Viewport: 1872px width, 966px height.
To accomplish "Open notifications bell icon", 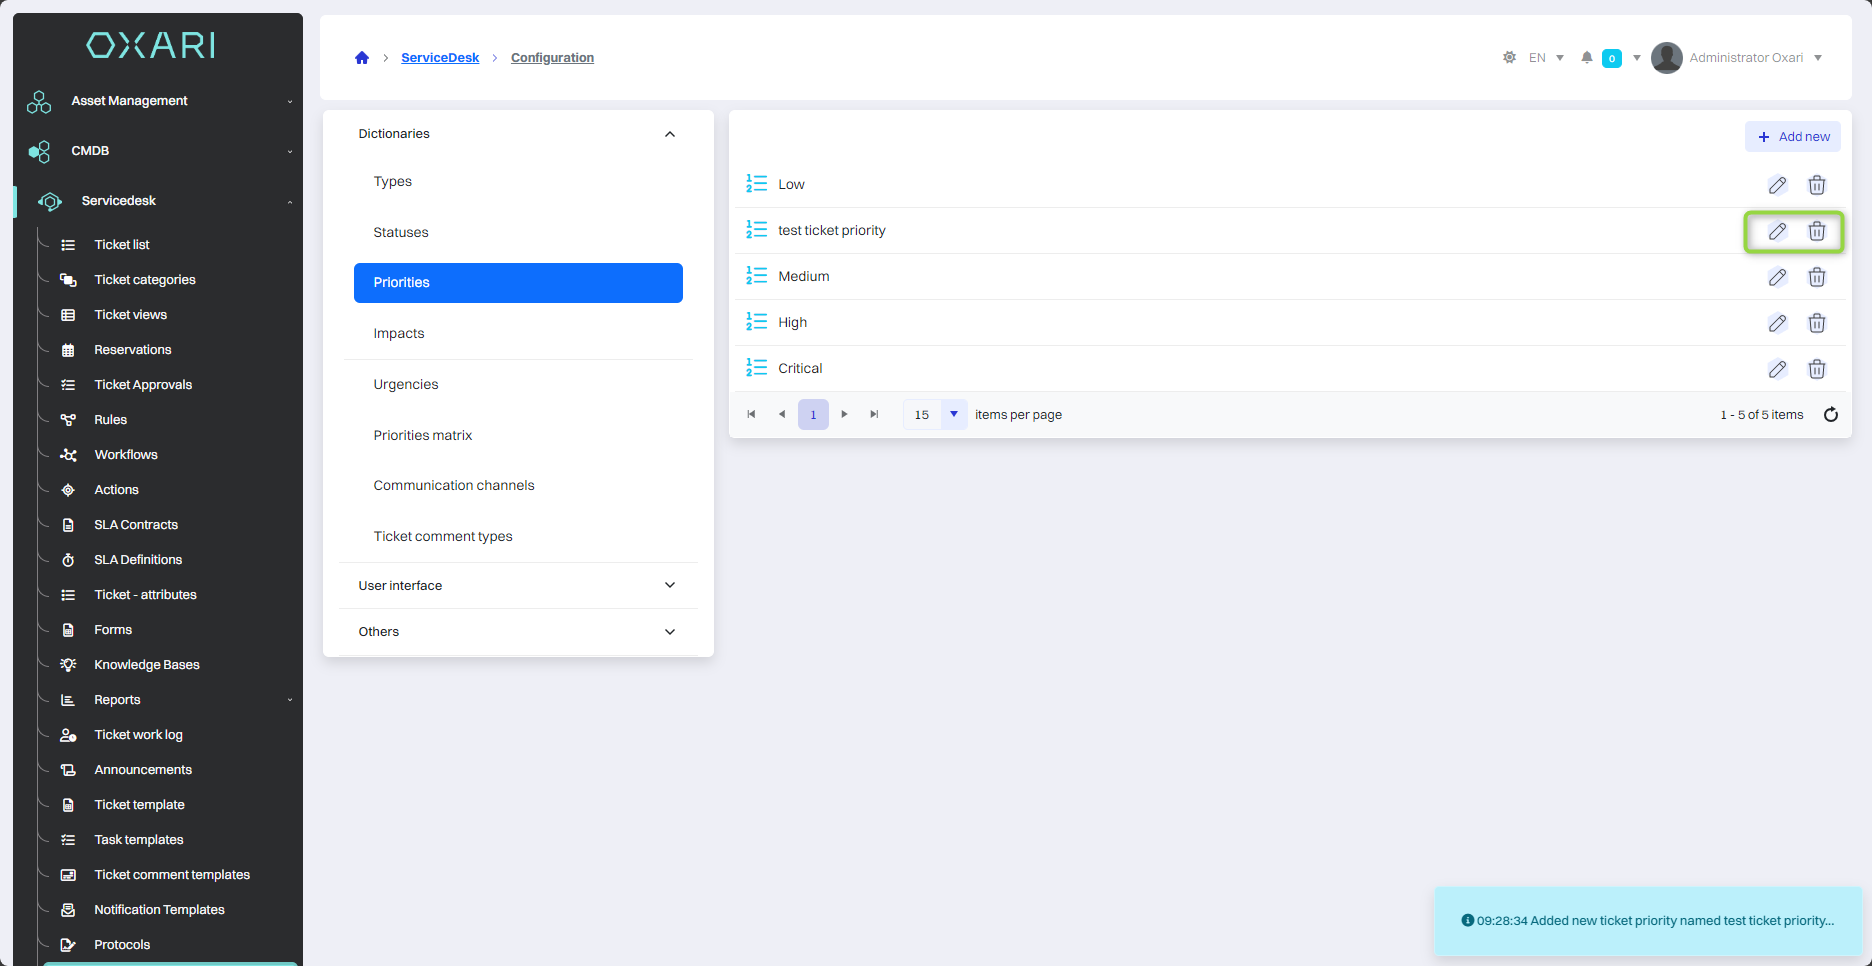I will coord(1586,58).
